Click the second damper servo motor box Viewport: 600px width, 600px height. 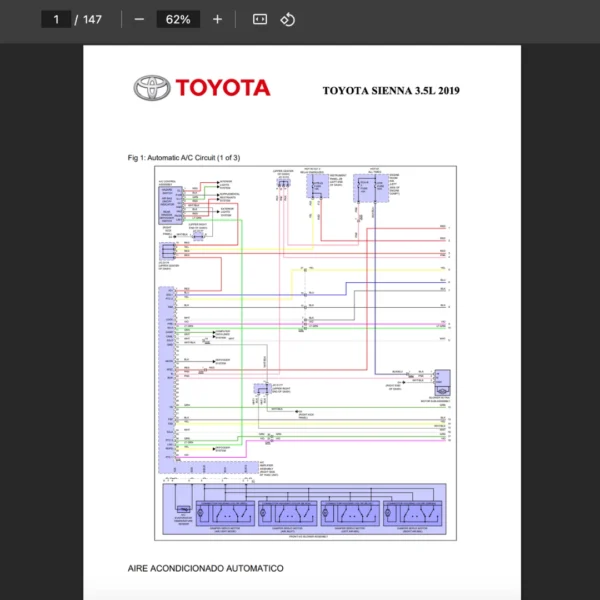290,512
